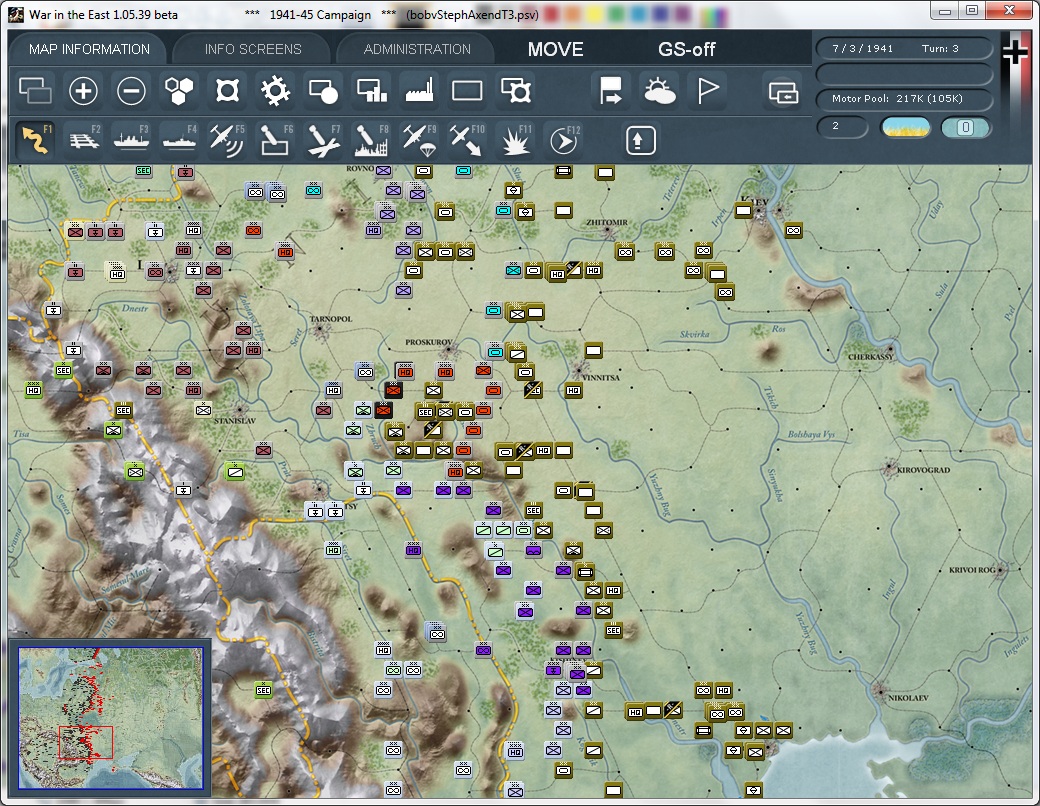
Task: Select F6 bomb unit mode
Action: tap(275, 139)
